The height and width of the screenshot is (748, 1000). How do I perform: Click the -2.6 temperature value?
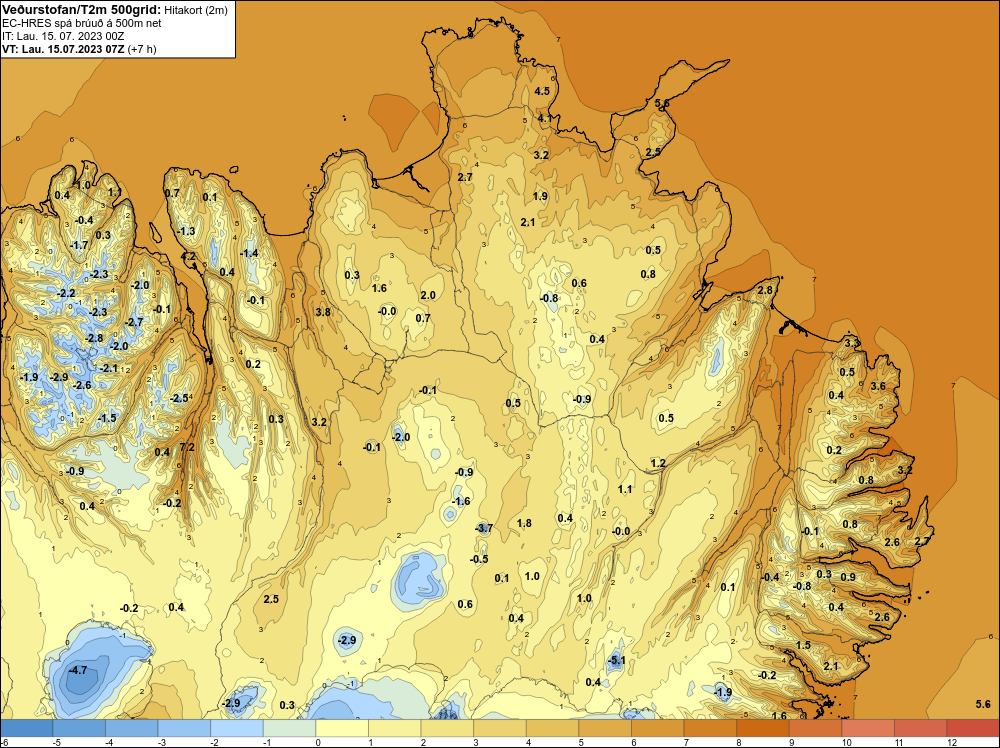82,385
